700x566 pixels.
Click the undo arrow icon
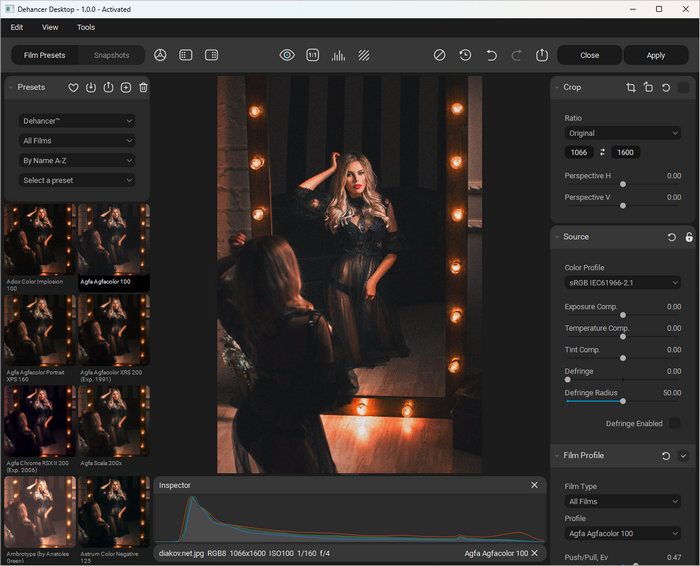click(491, 55)
